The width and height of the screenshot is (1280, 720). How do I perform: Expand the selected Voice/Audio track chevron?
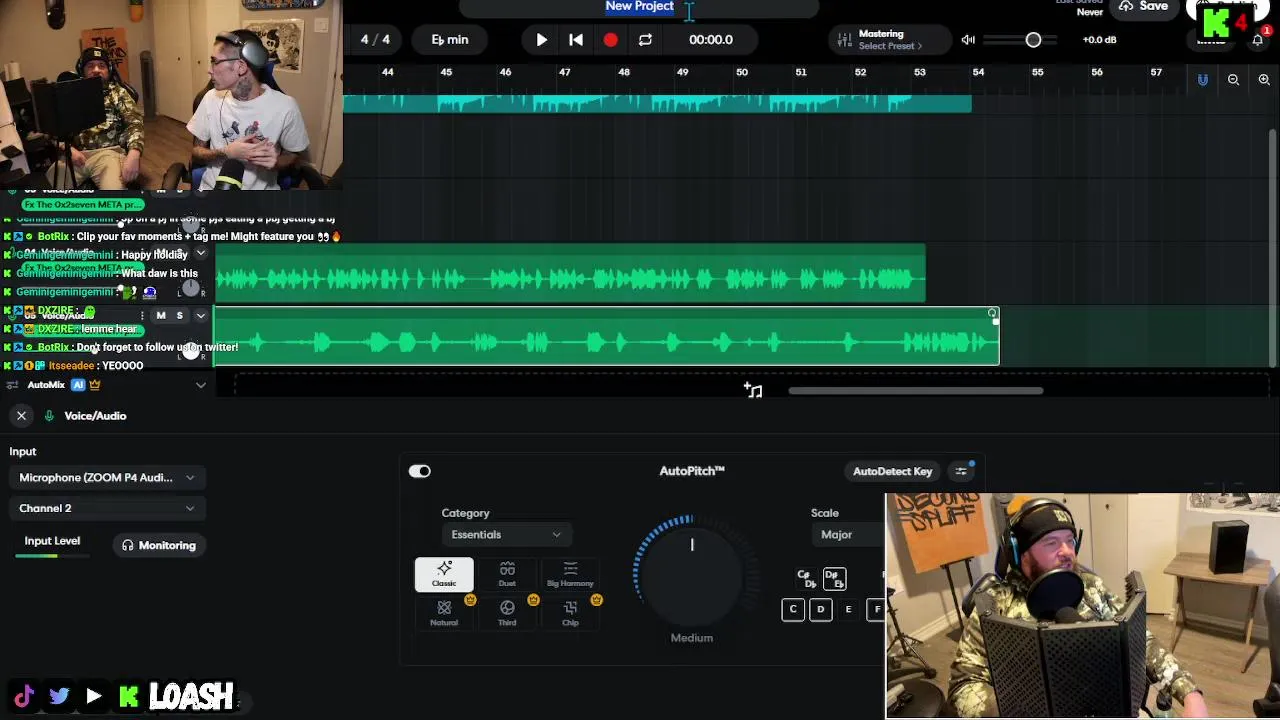pos(200,316)
